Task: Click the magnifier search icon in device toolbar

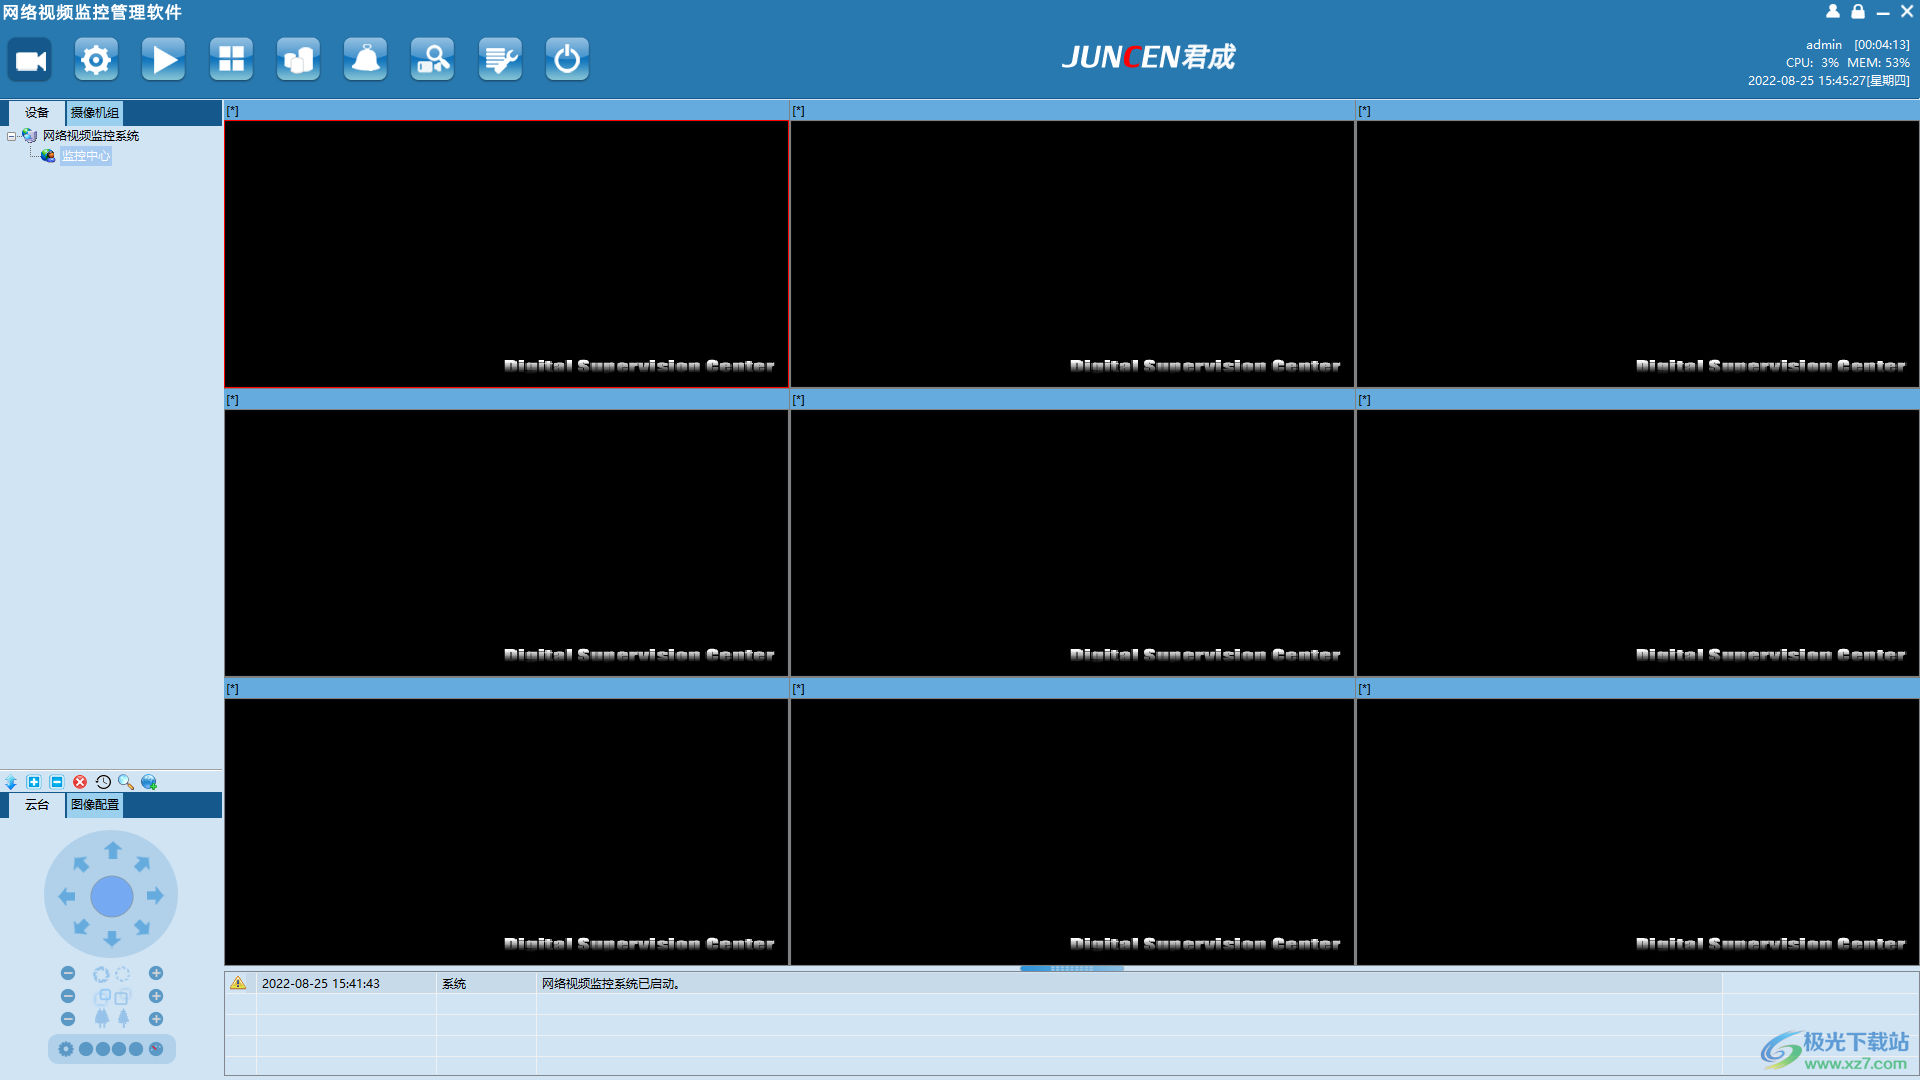Action: pyautogui.click(x=126, y=782)
